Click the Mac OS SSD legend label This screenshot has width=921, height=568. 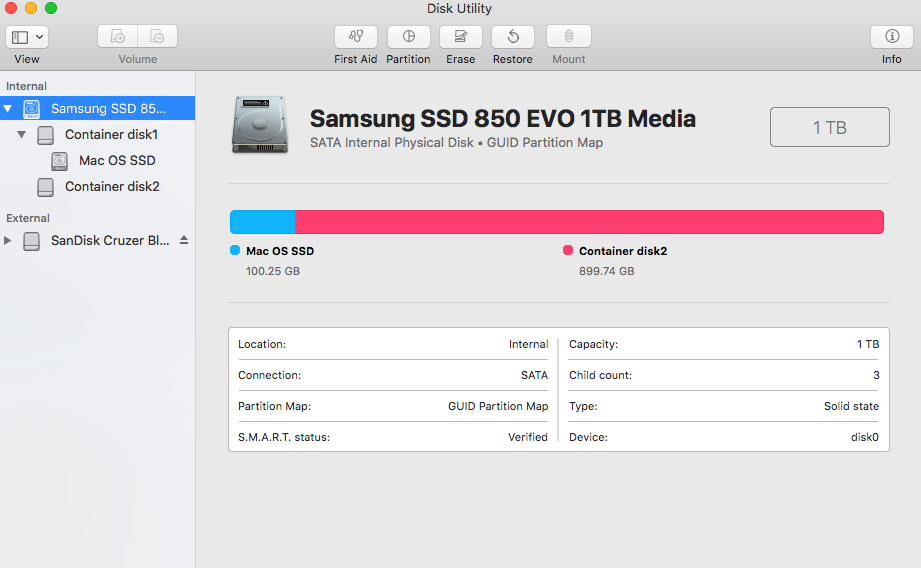[280, 251]
